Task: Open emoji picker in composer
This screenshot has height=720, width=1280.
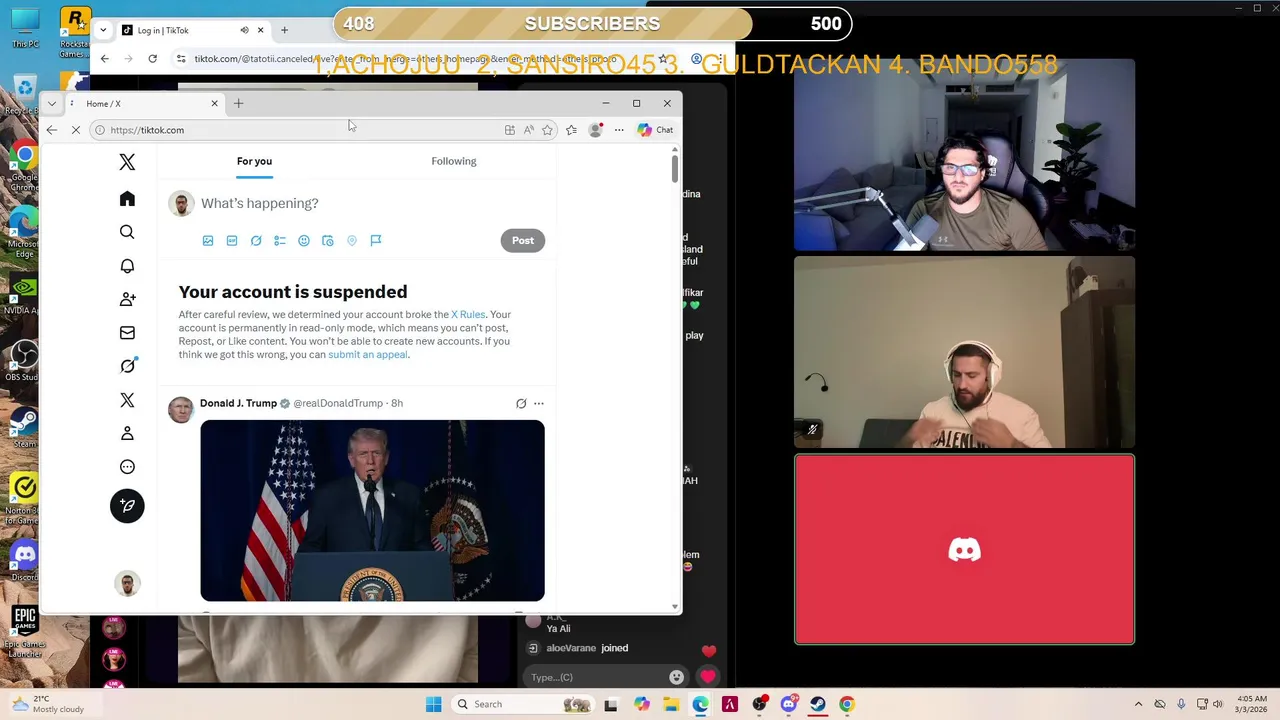Action: coord(304,241)
